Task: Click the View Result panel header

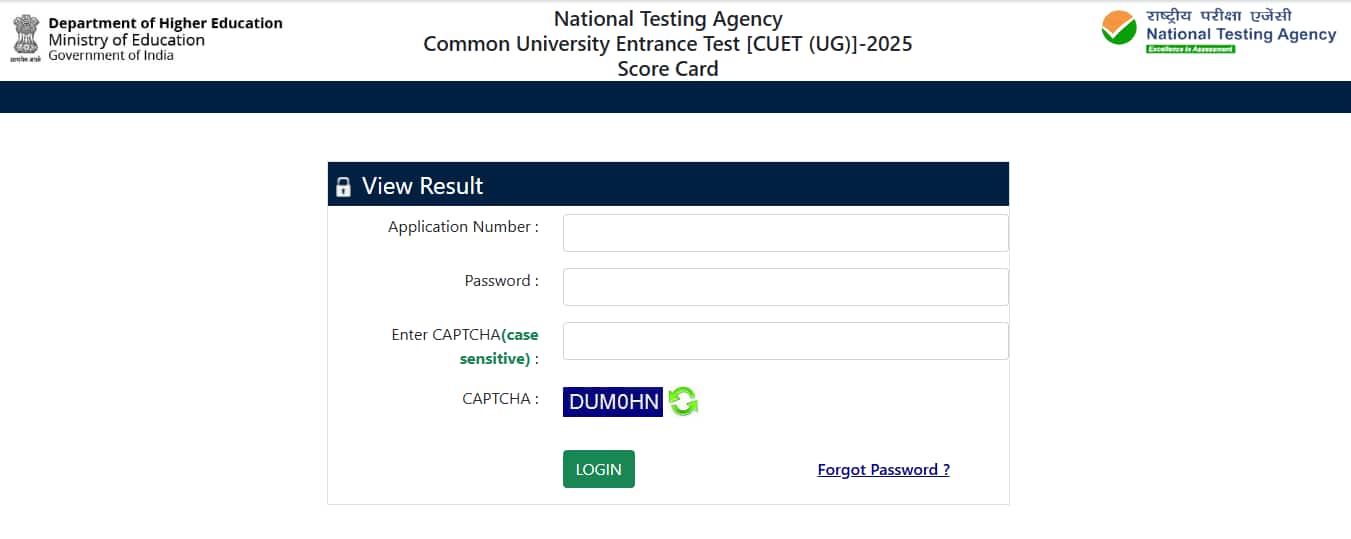Action: point(668,185)
